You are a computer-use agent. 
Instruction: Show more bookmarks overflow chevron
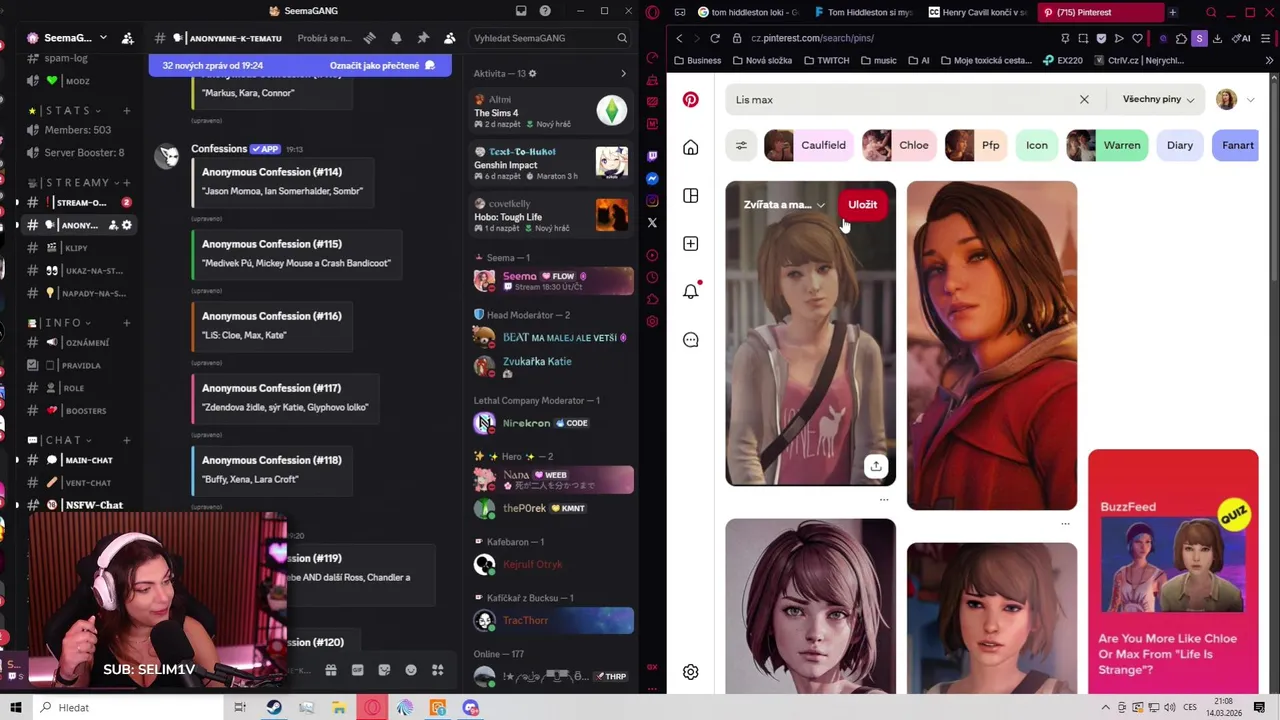tap(1269, 60)
